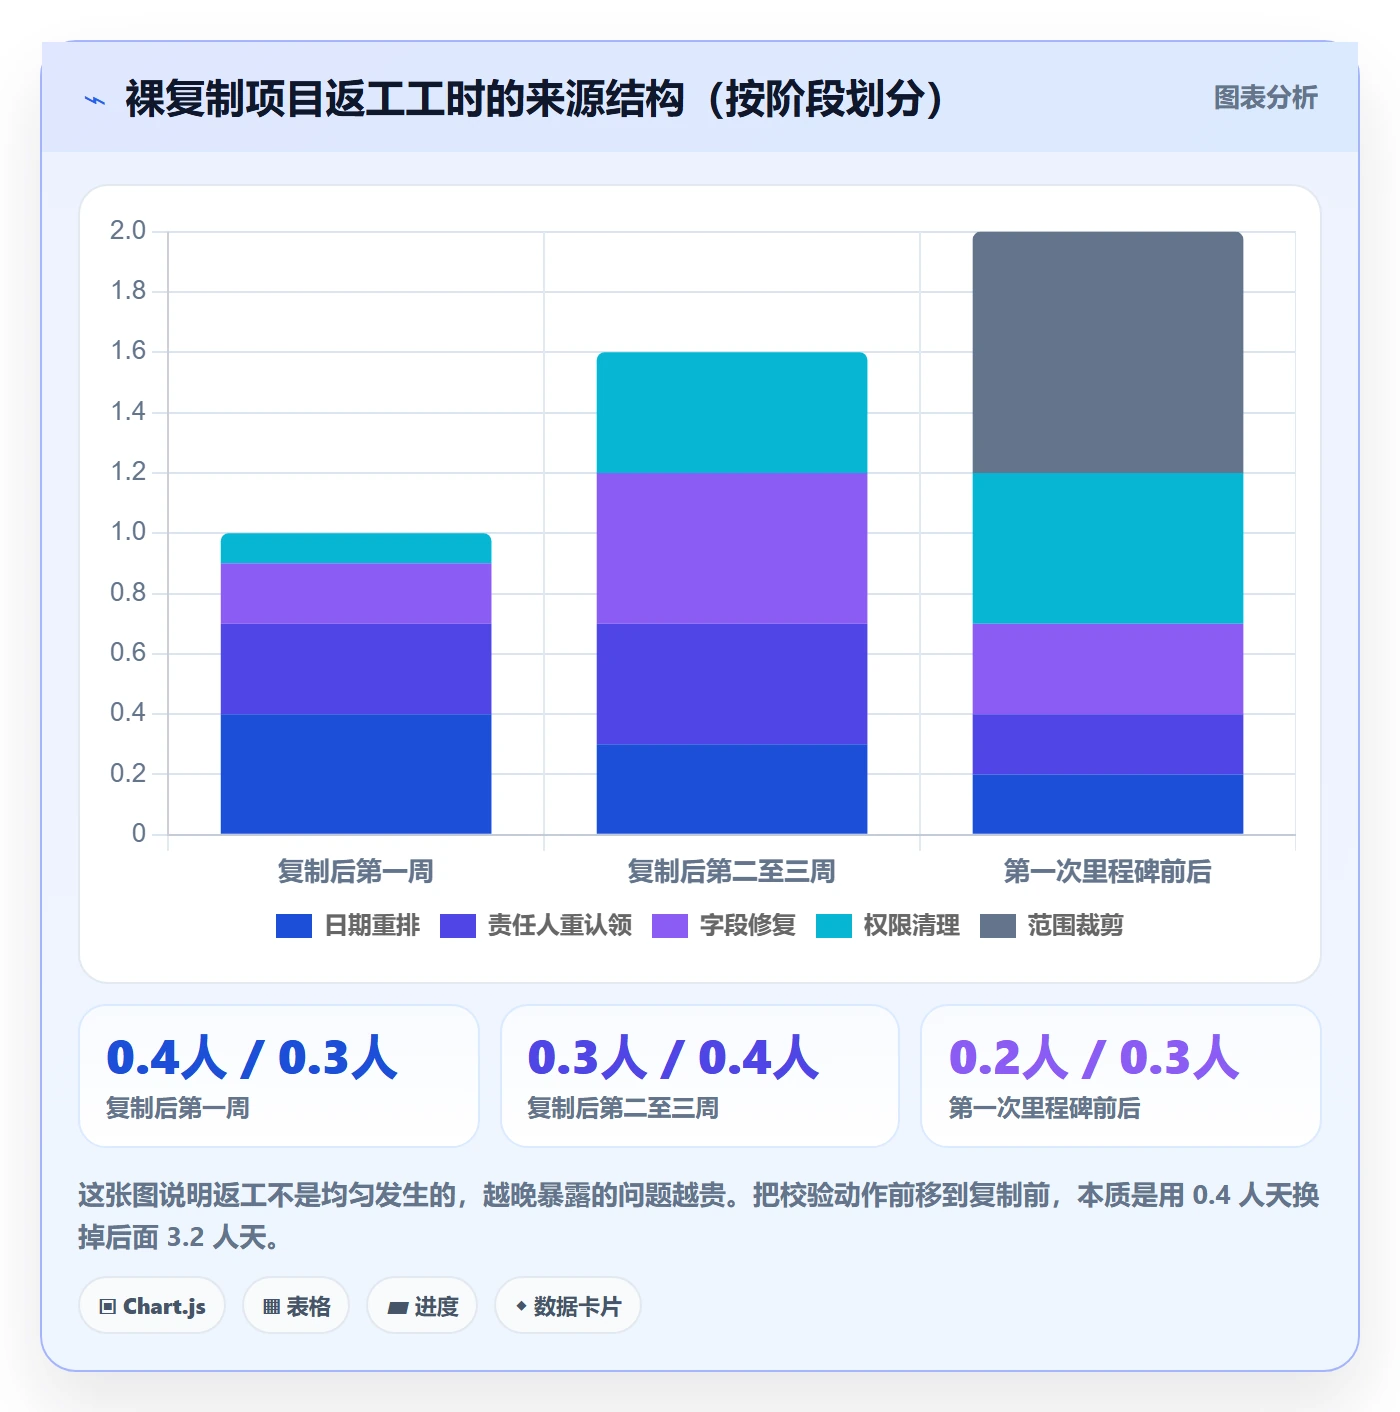The width and height of the screenshot is (1400, 1412).
Task: Click the 范围裁剪 legend label
Action: point(1076,926)
